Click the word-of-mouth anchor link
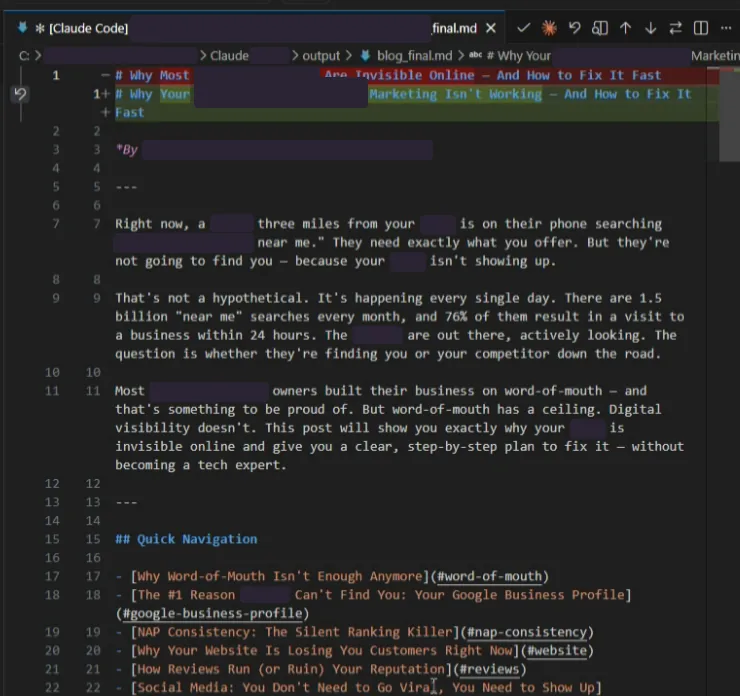740x696 pixels. (x=489, y=576)
